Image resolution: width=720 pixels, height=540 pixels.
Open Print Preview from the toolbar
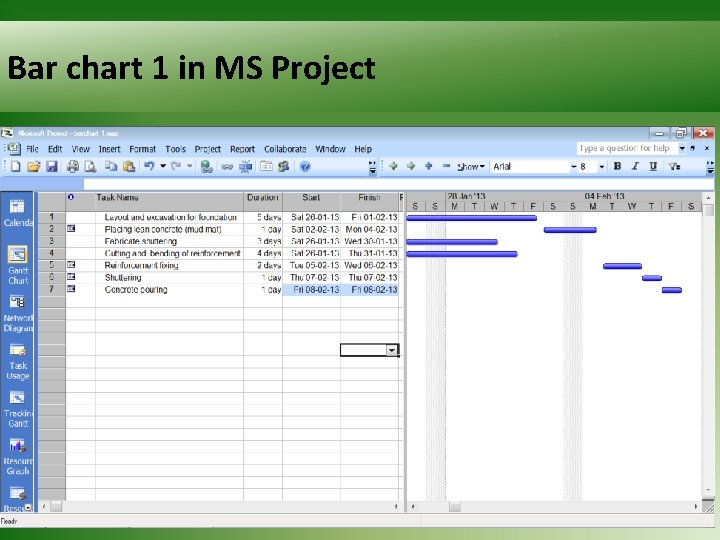point(90,166)
